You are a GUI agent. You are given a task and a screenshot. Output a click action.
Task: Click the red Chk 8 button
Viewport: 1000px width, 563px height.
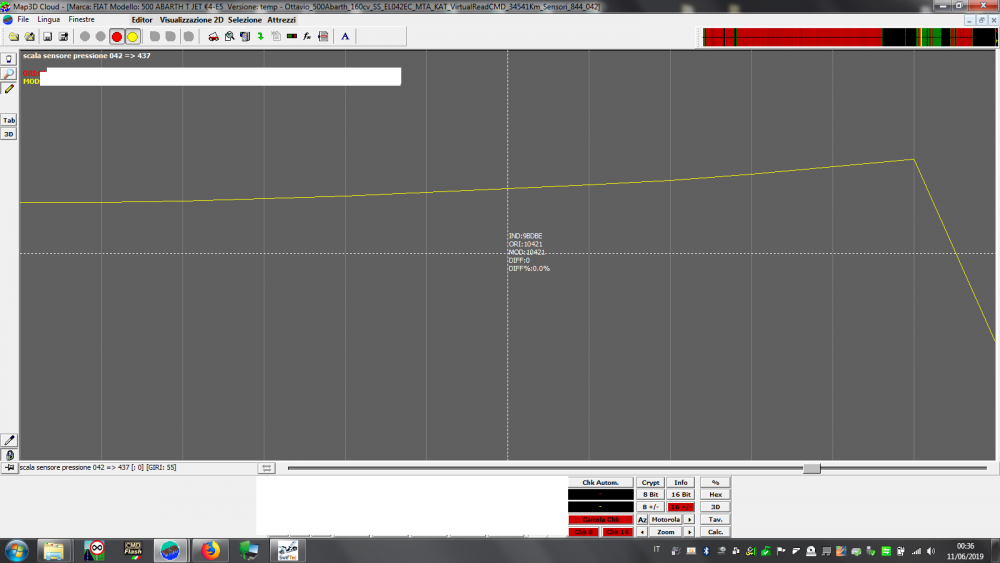coord(584,532)
